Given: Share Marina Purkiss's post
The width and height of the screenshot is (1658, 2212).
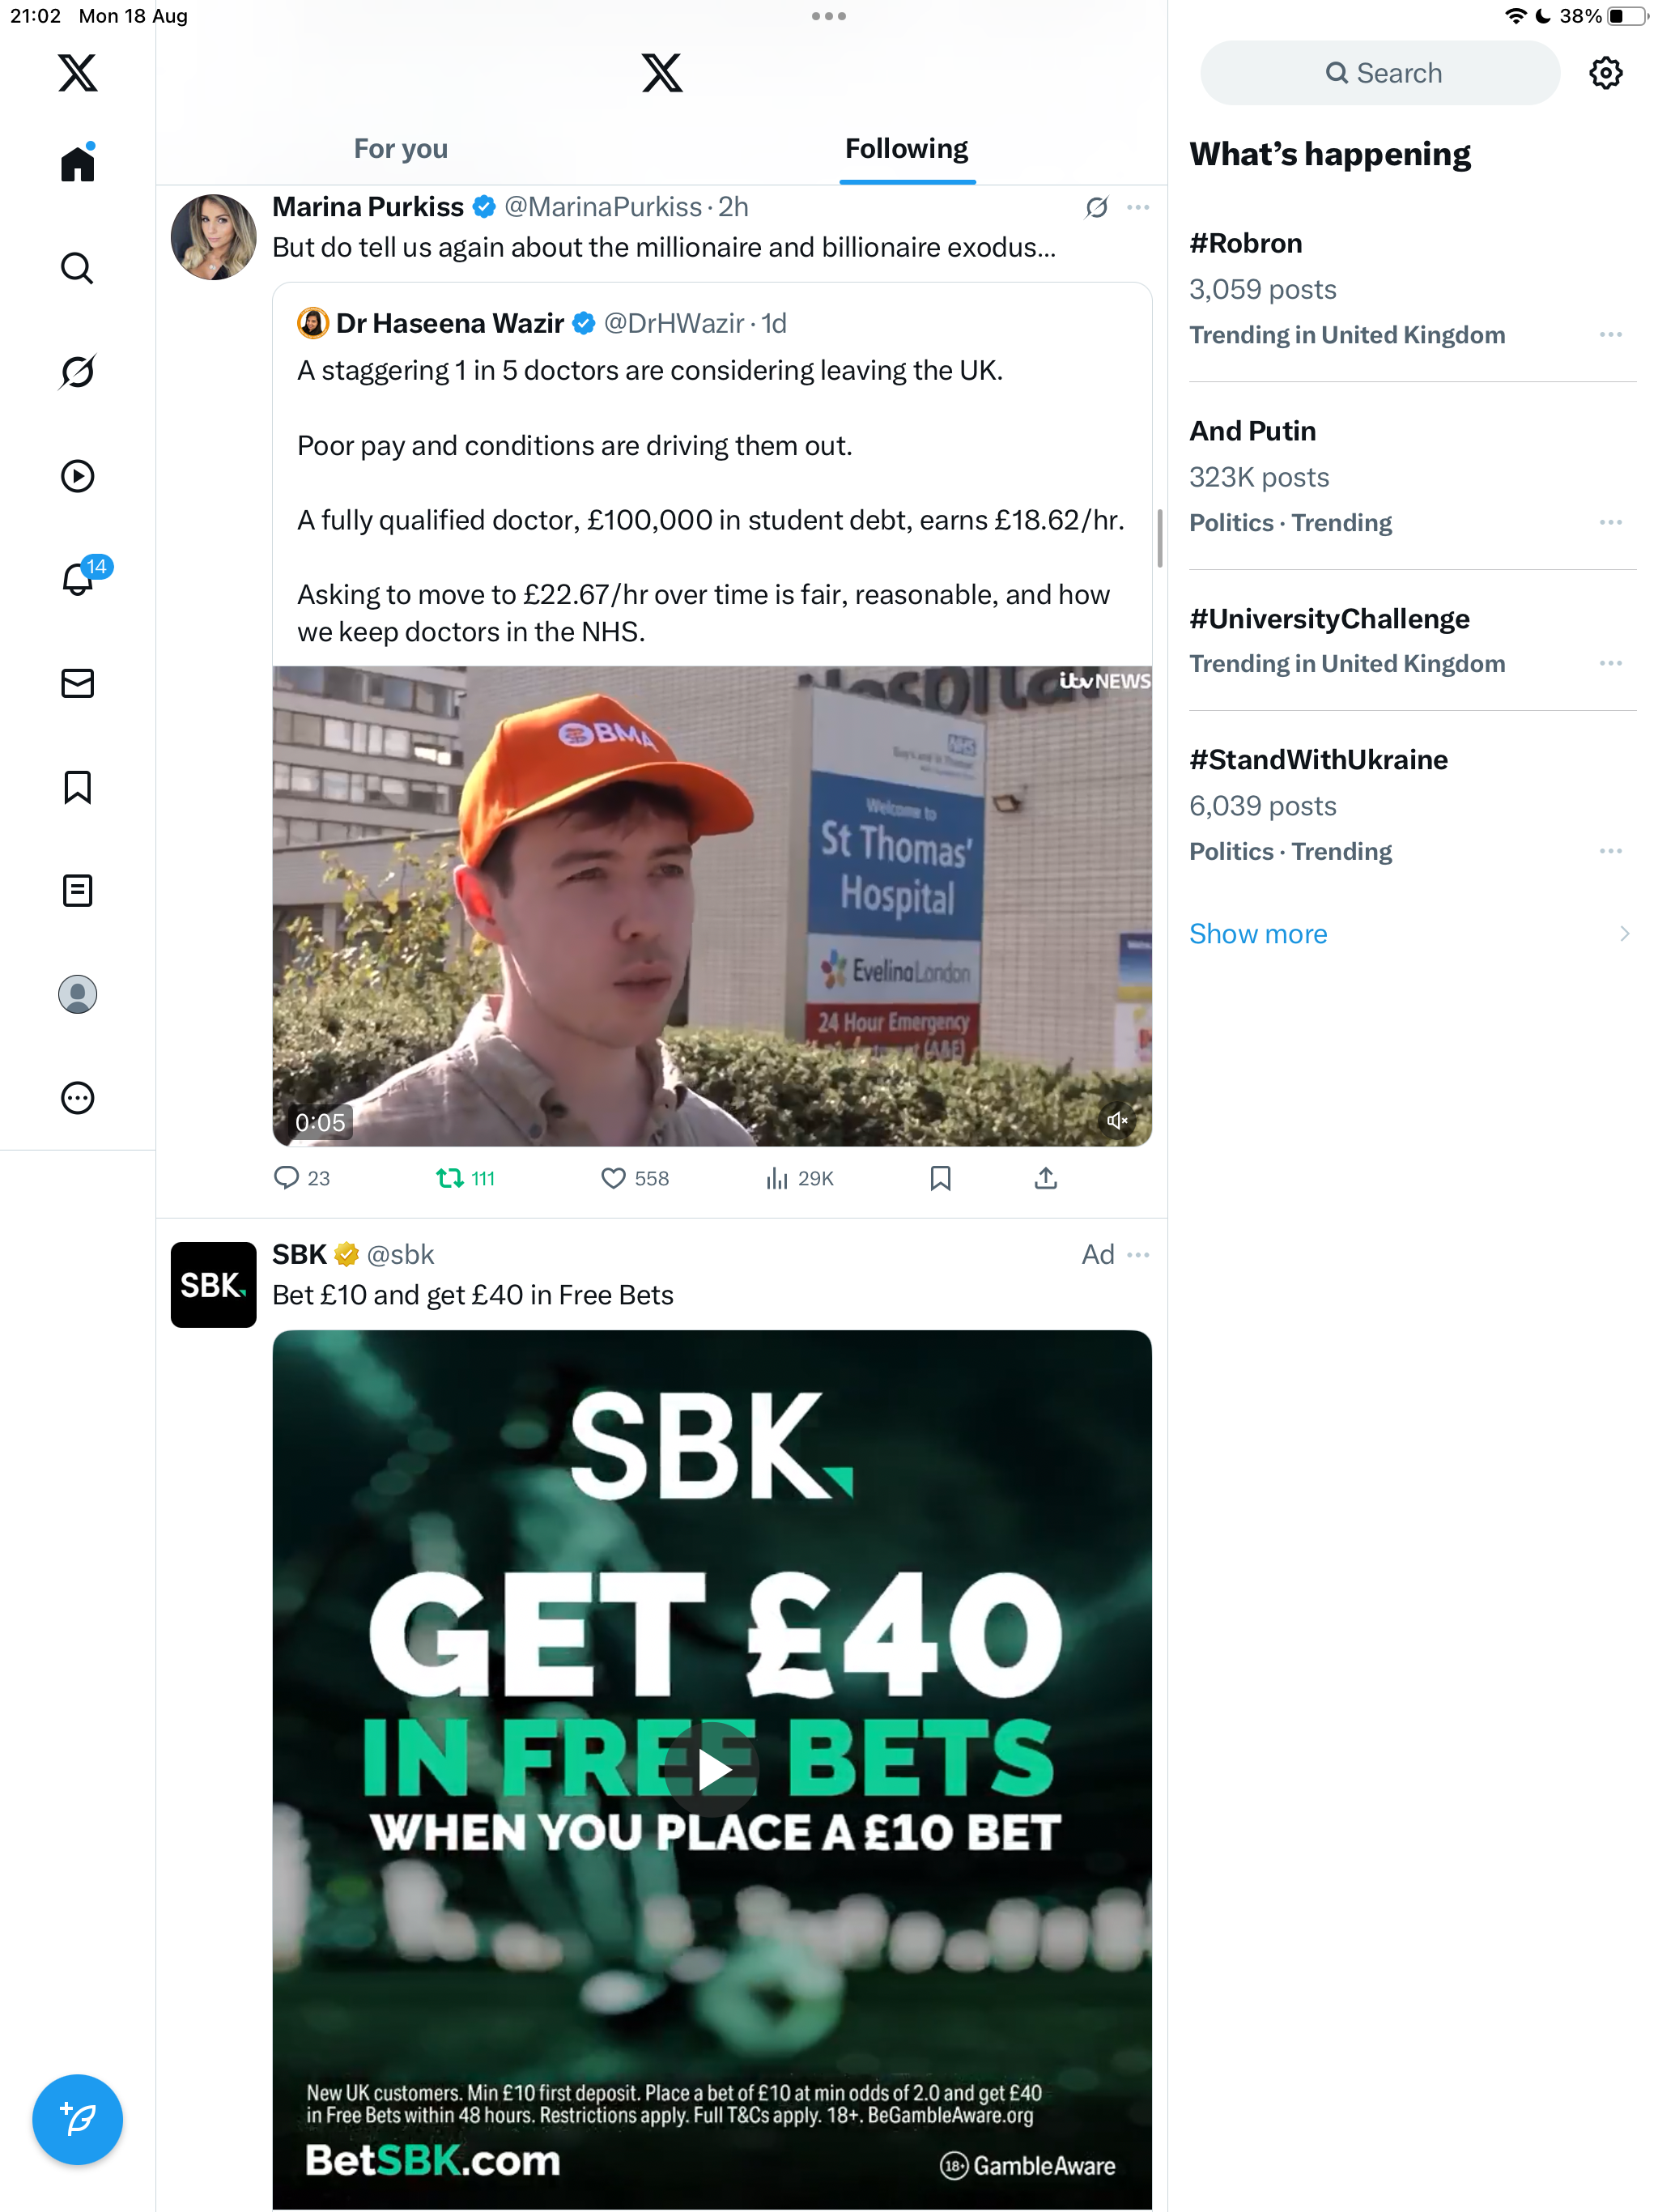Looking at the screenshot, I should pyautogui.click(x=1046, y=1178).
